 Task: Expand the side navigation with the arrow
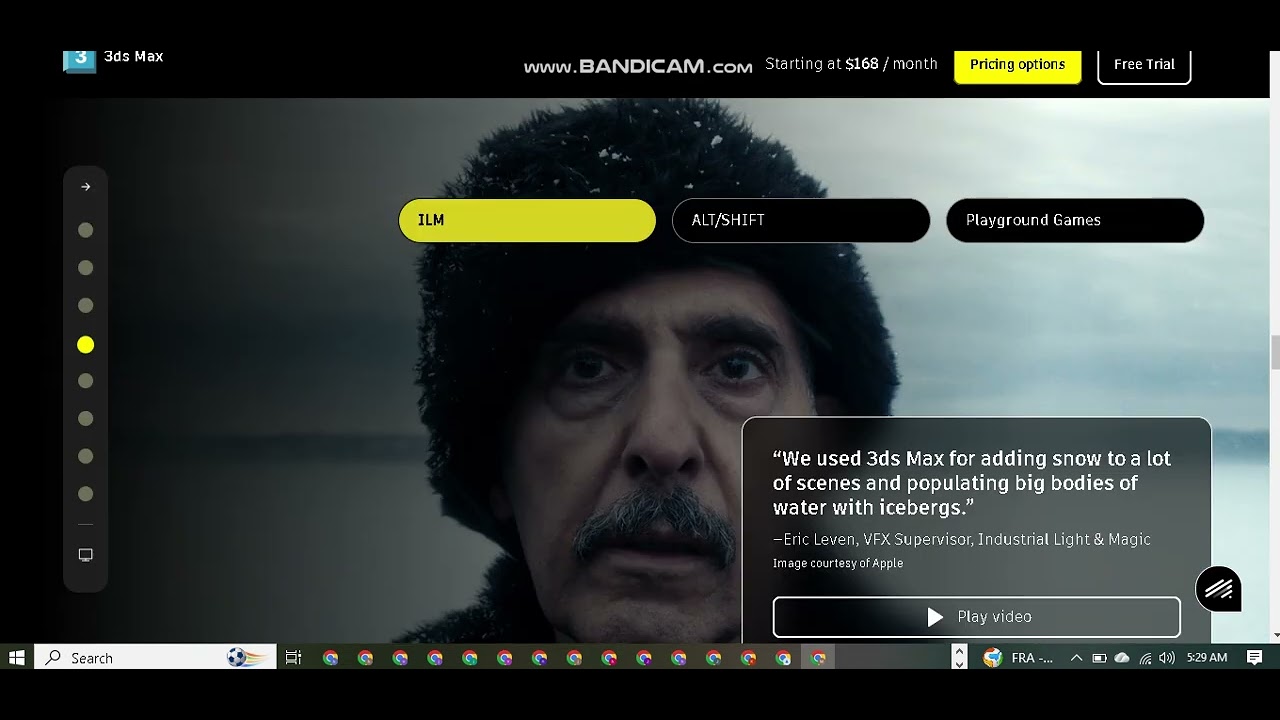click(86, 187)
